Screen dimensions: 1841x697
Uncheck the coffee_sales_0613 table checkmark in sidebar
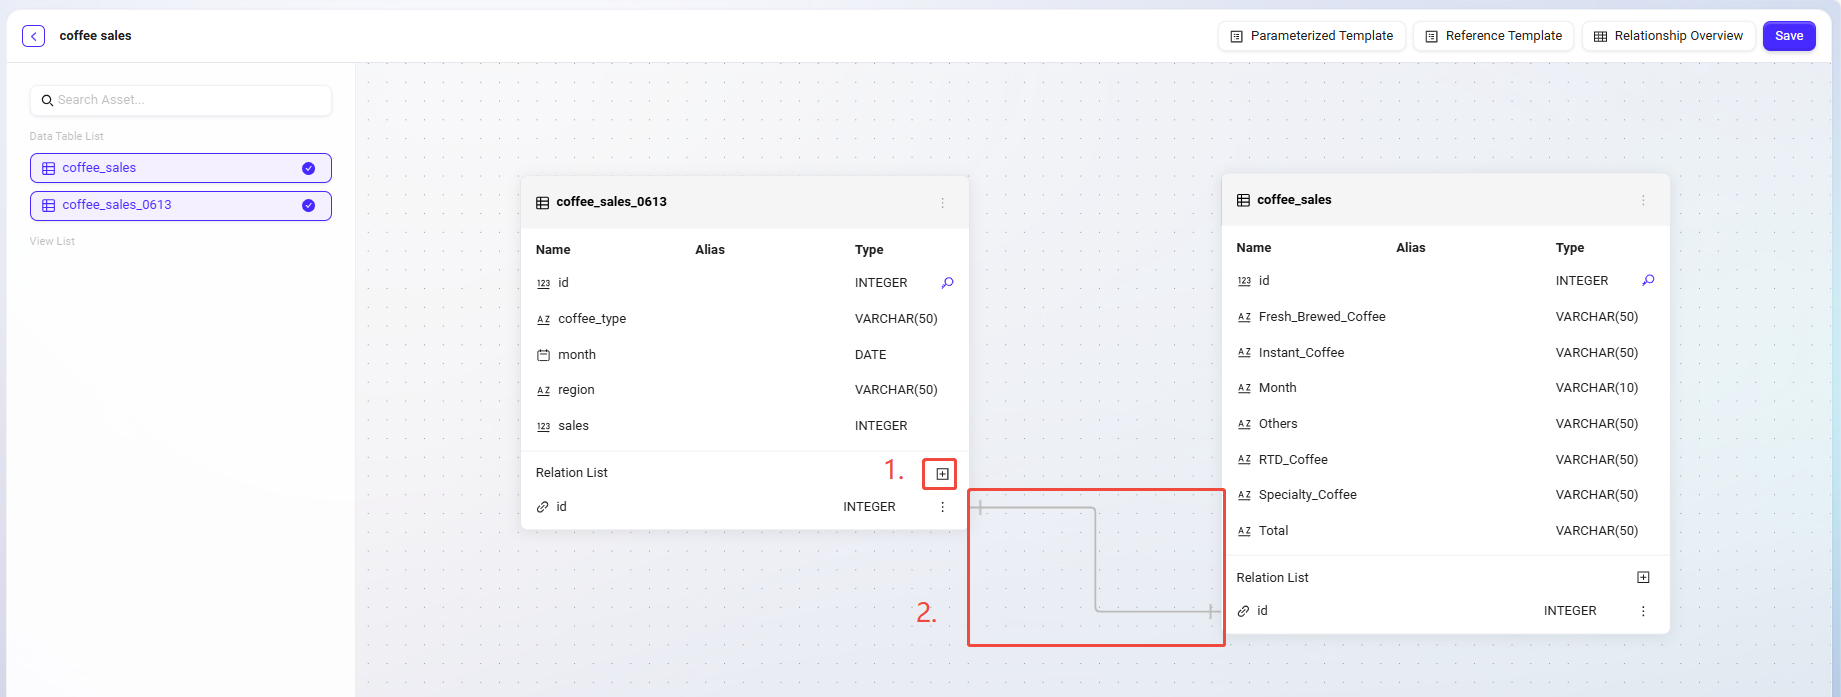pos(308,205)
